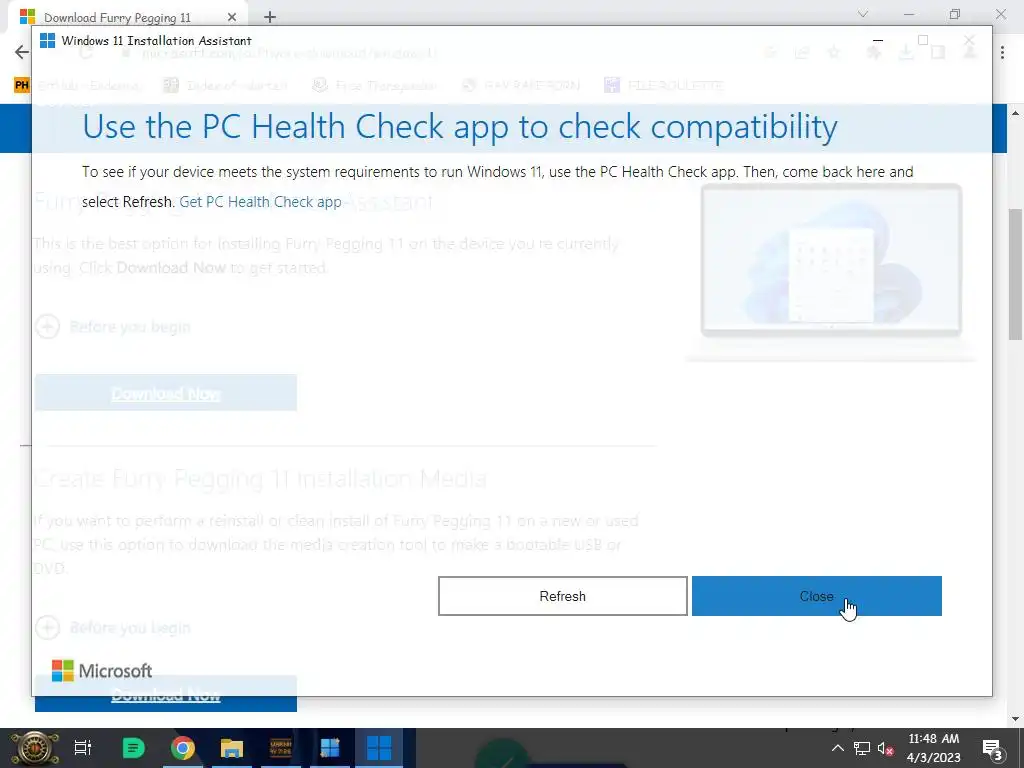The height and width of the screenshot is (768, 1024).
Task: Open the dark orange-striped app on the taskbar
Action: (x=281, y=748)
